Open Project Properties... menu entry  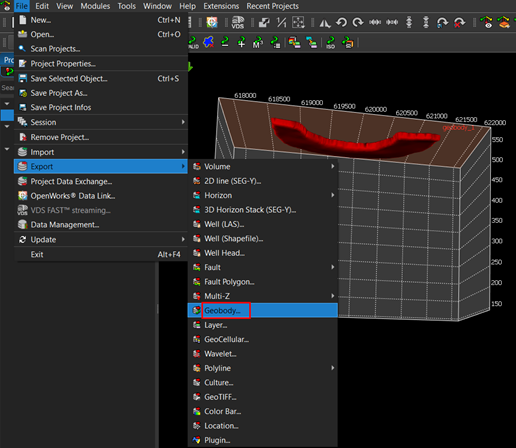point(101,63)
